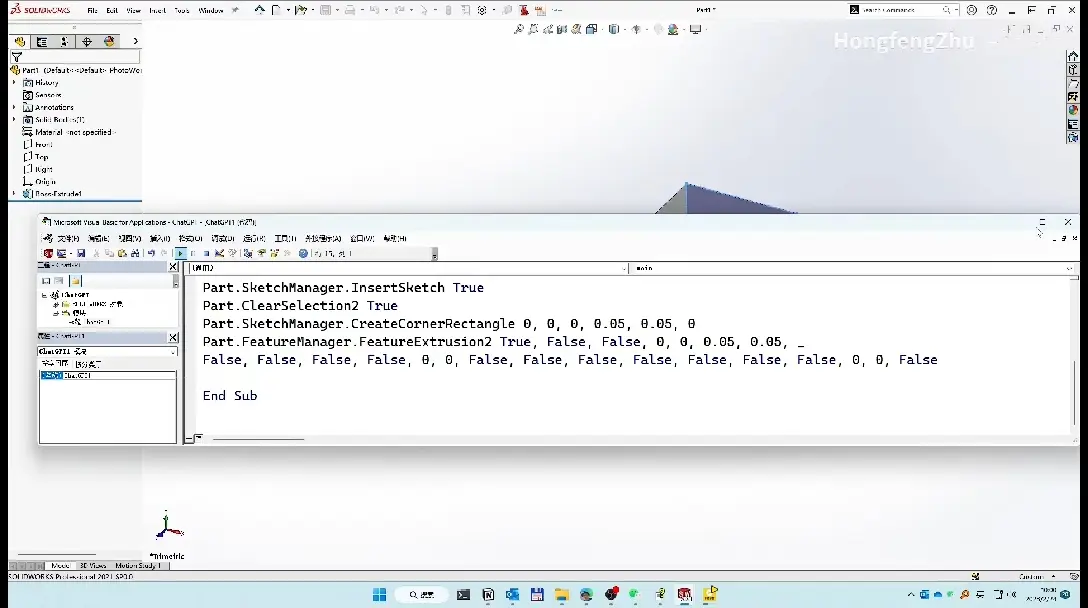
Task: Click Undo icon in VBA toolbar
Action: [151, 253]
